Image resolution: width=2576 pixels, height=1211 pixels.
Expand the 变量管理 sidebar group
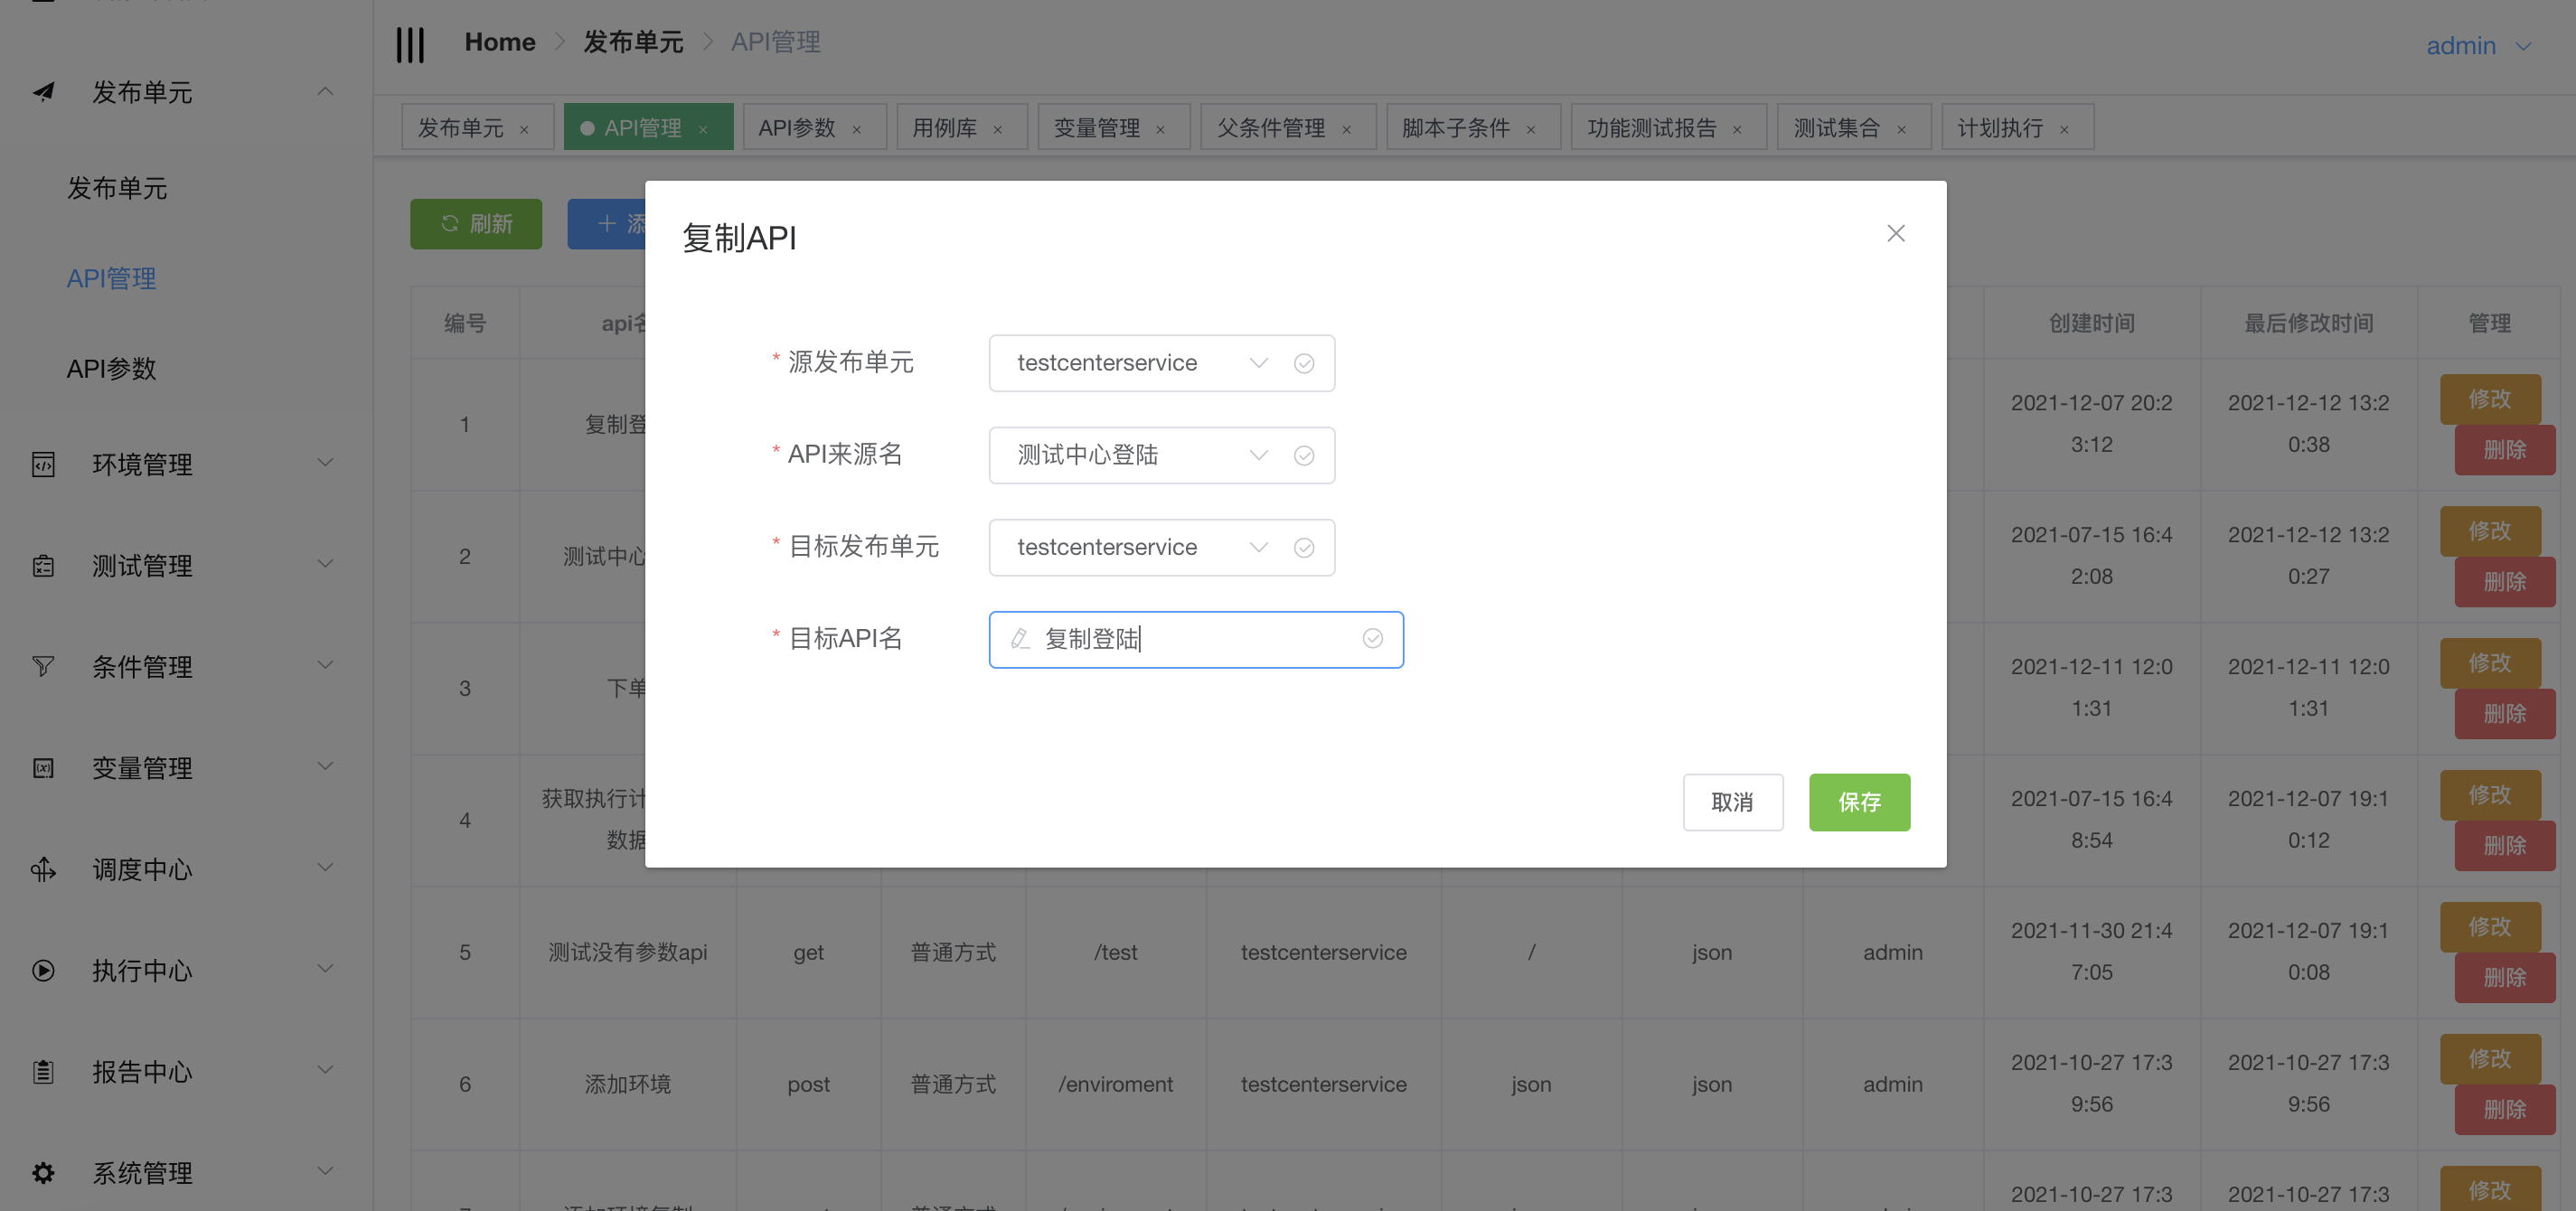pyautogui.click(x=325, y=766)
